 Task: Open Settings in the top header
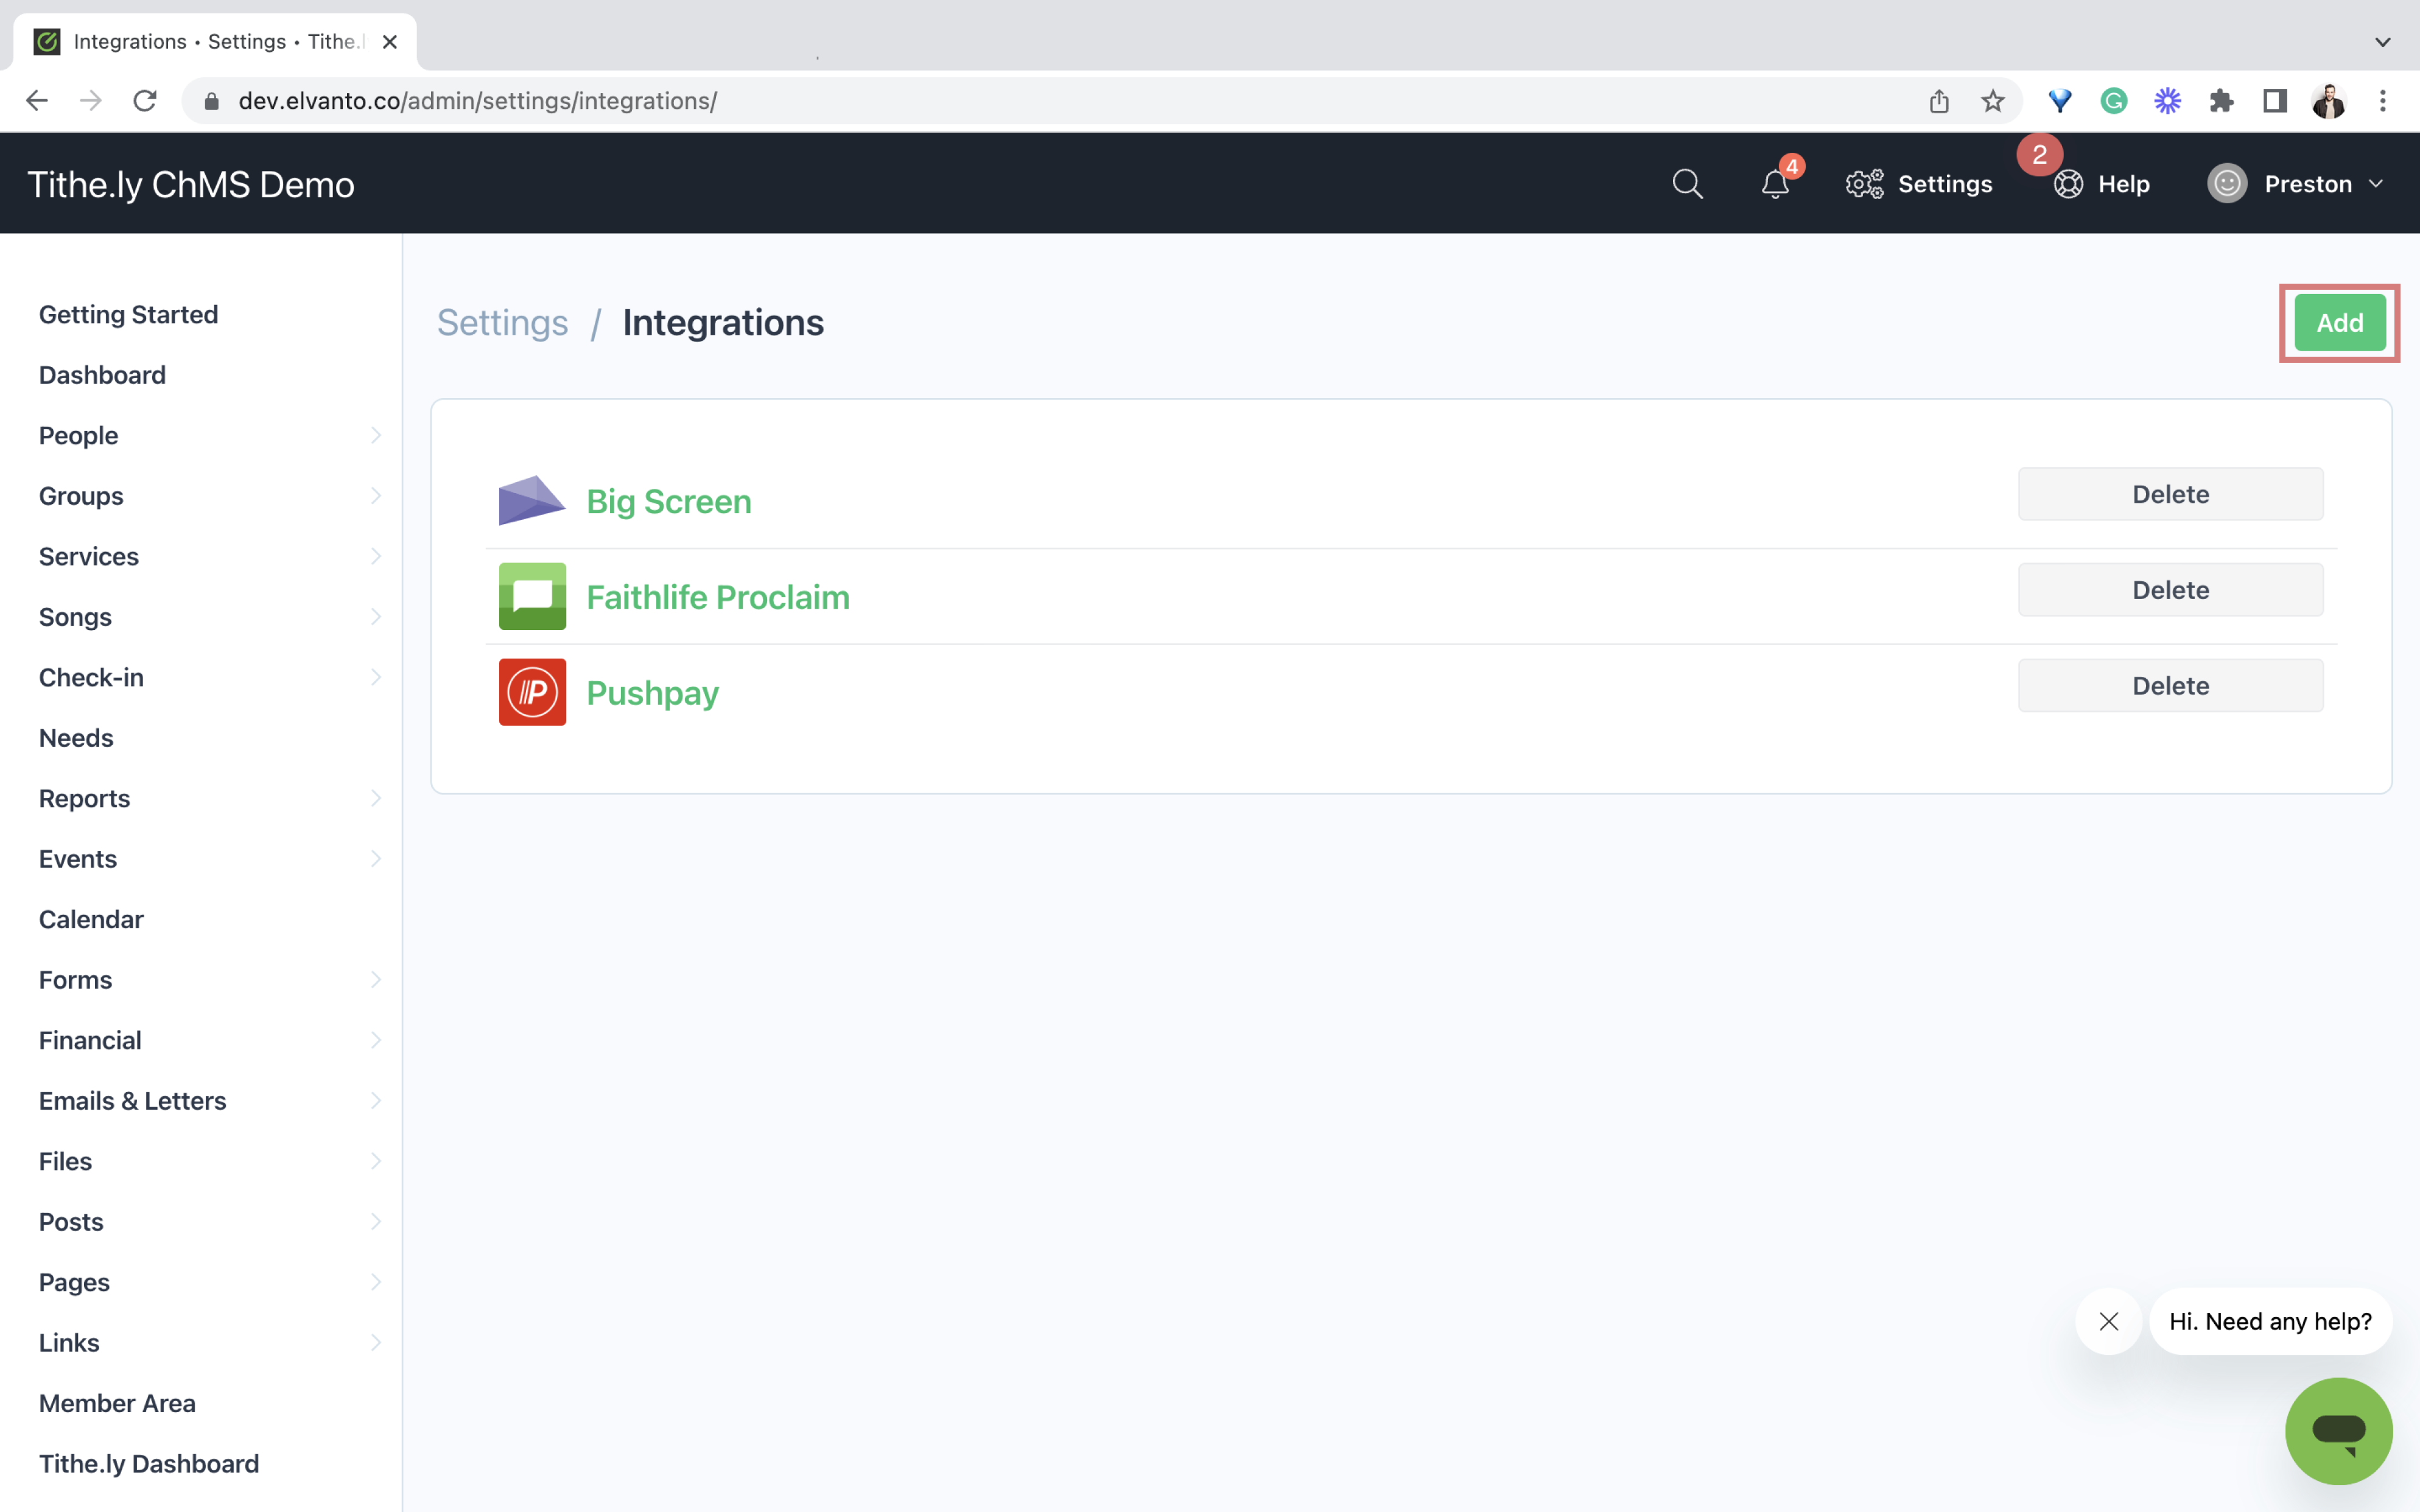click(1919, 184)
